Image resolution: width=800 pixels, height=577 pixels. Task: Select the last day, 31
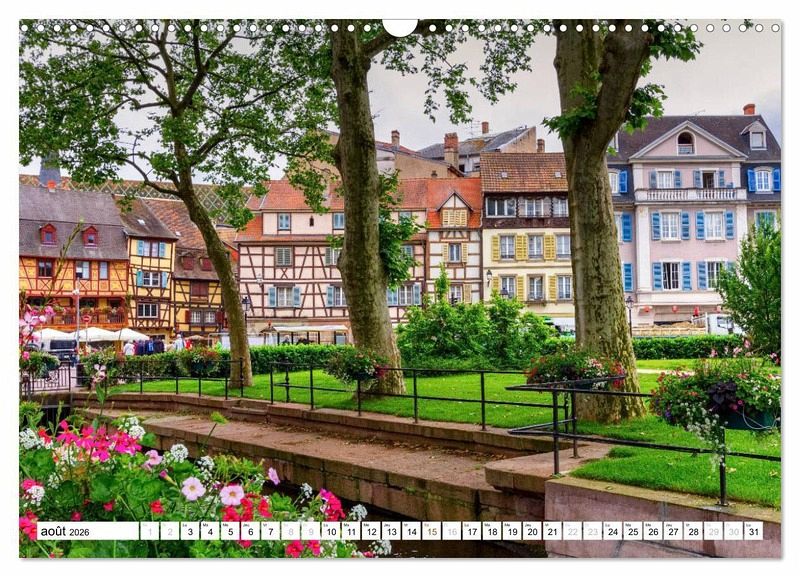[x=752, y=531]
